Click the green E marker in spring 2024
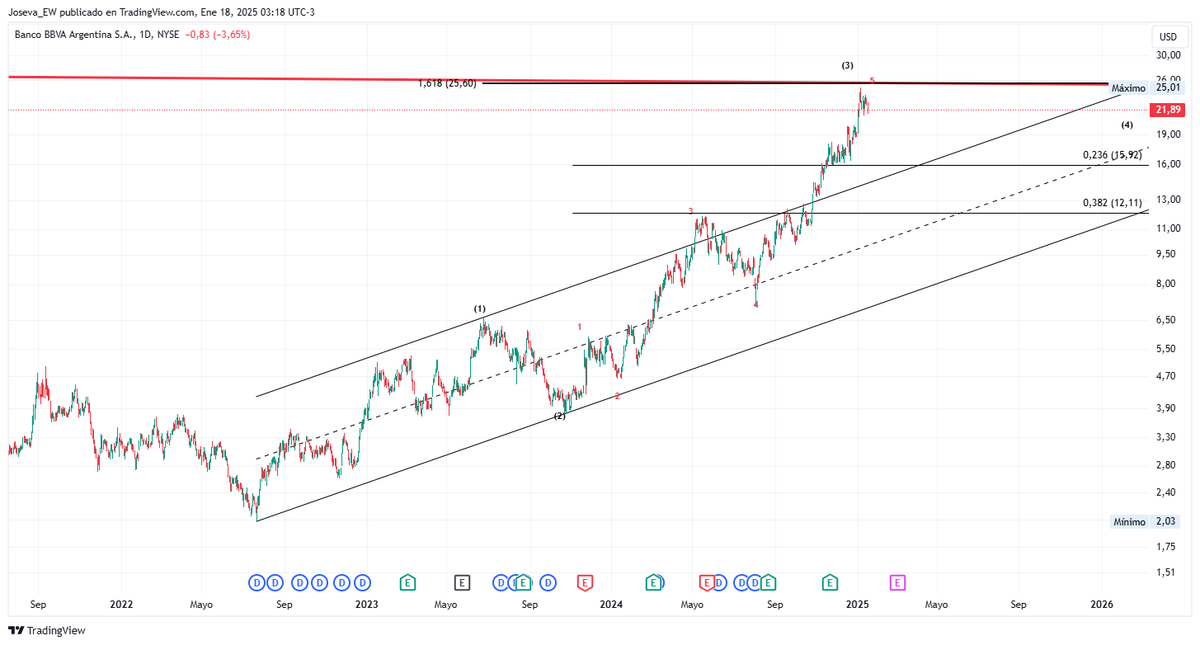The height and width of the screenshot is (645, 1200). (653, 582)
